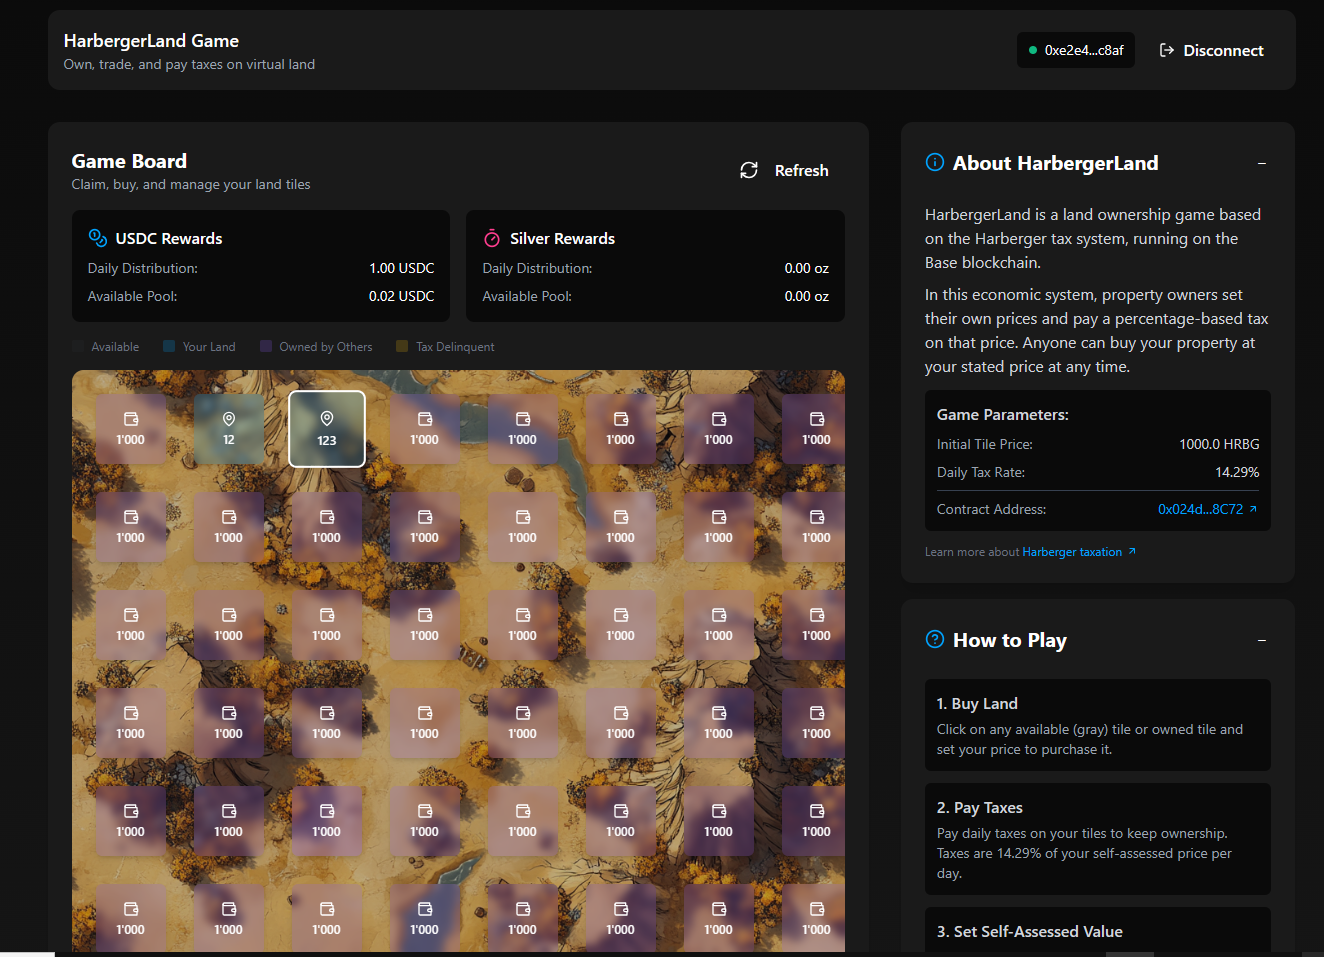Click the USDC Rewards coins icon
Image resolution: width=1324 pixels, height=957 pixels.
click(98, 238)
